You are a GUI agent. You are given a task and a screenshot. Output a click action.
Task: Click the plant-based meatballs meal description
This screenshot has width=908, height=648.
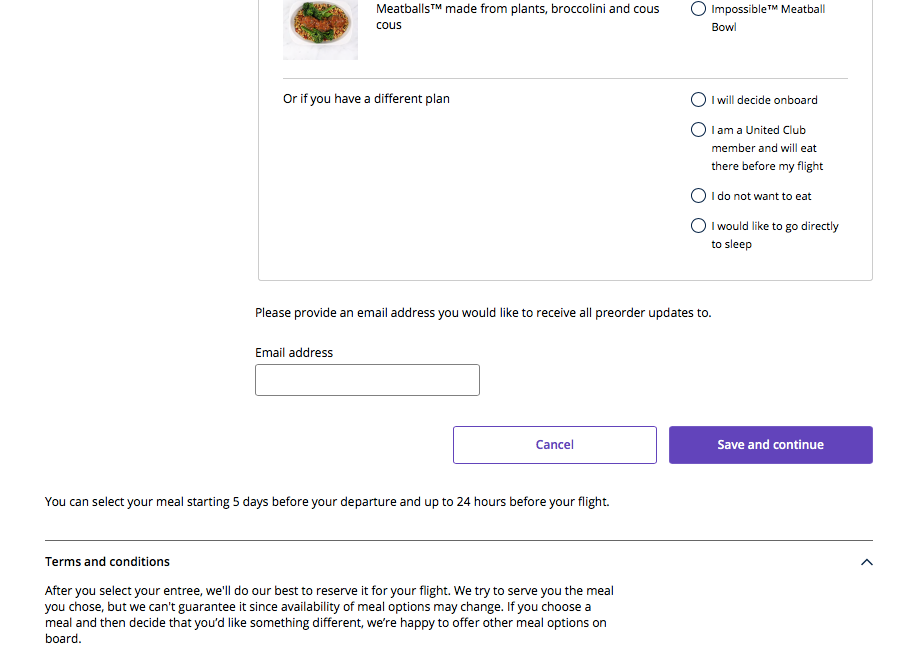click(x=517, y=16)
